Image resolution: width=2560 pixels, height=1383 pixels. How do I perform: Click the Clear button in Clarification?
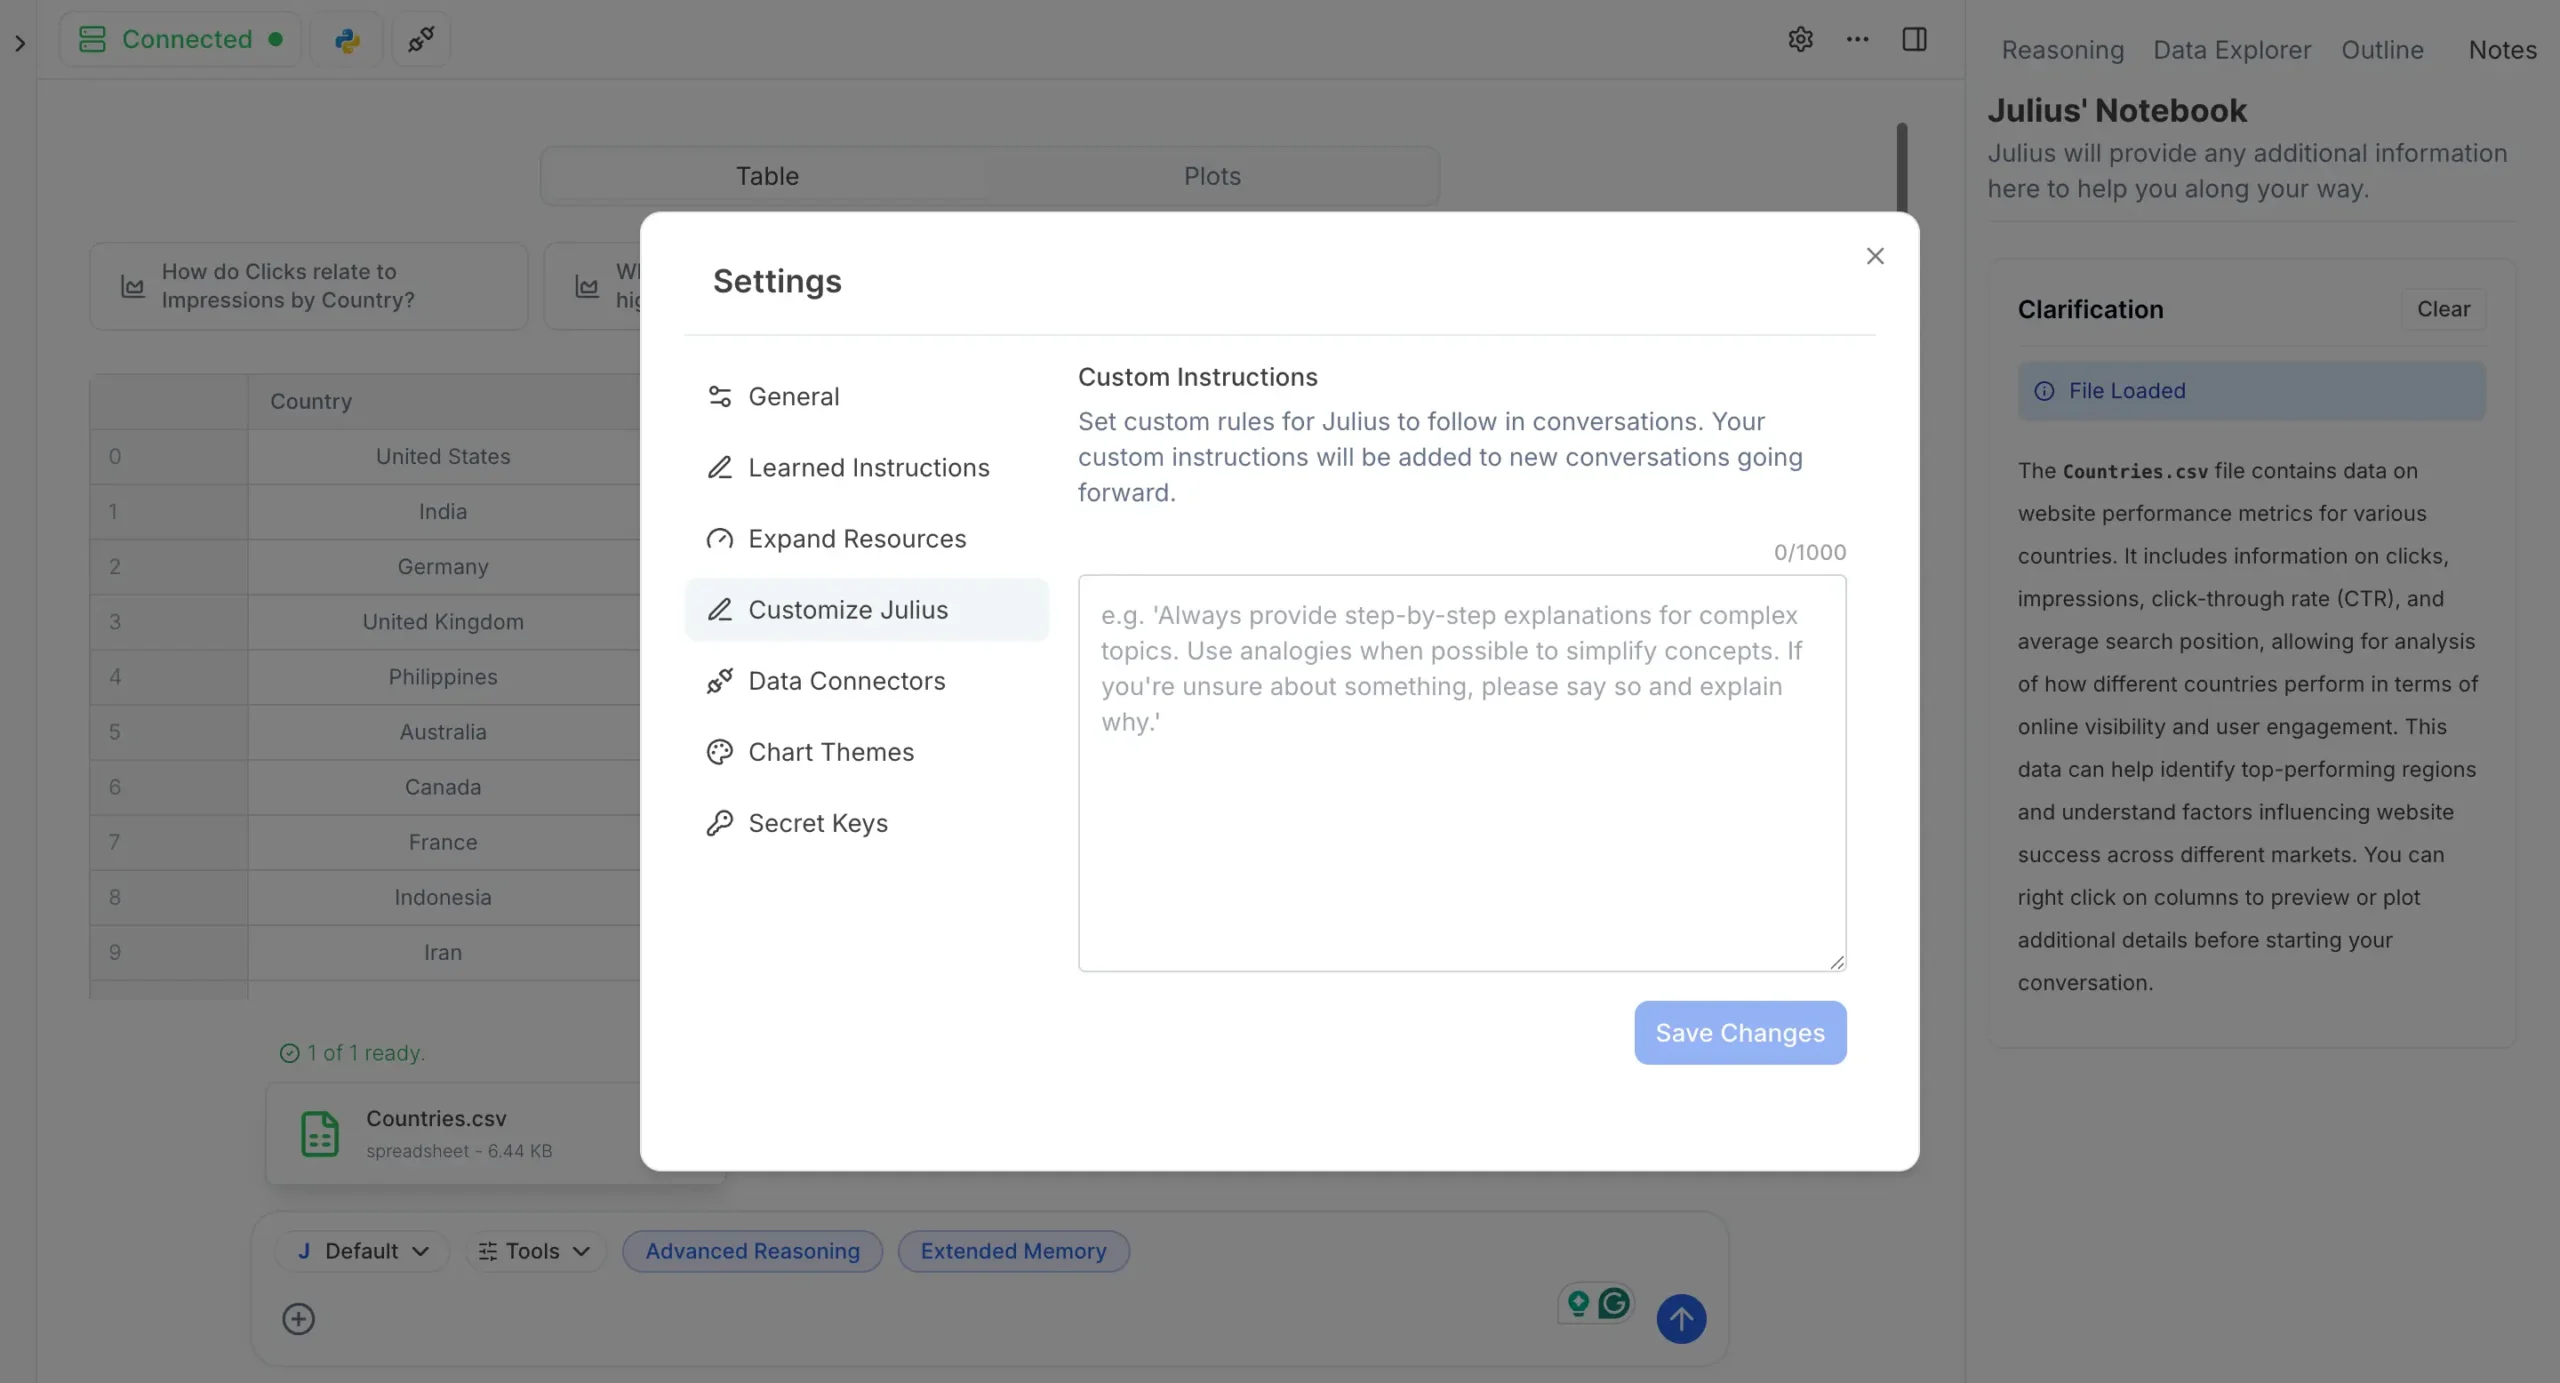coord(2443,309)
